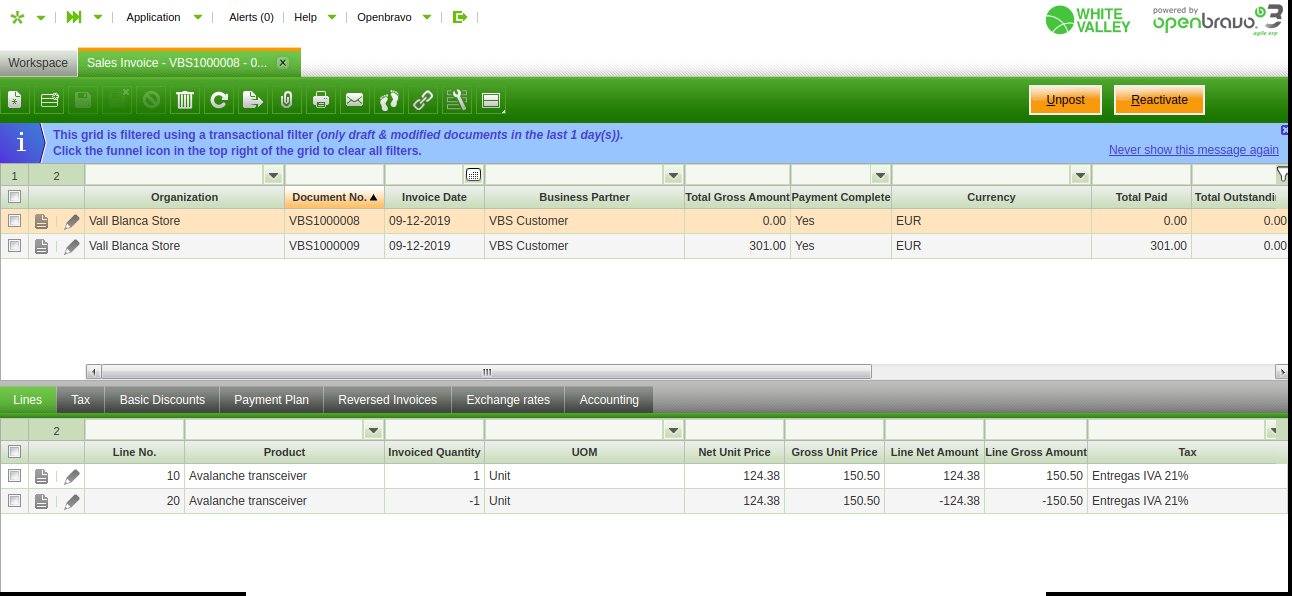
Task: Click the Refresh circular arrow icon
Action: click(219, 100)
